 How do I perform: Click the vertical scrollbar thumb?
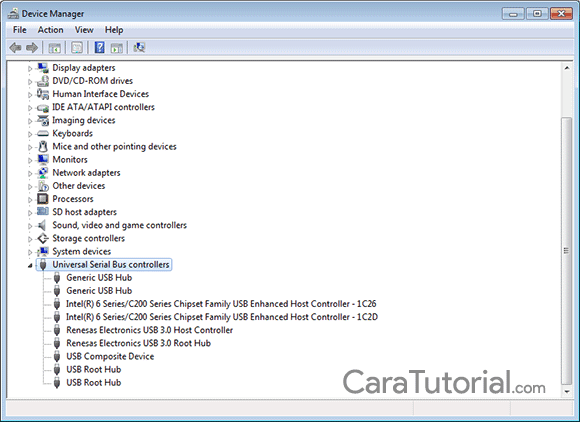click(567, 251)
